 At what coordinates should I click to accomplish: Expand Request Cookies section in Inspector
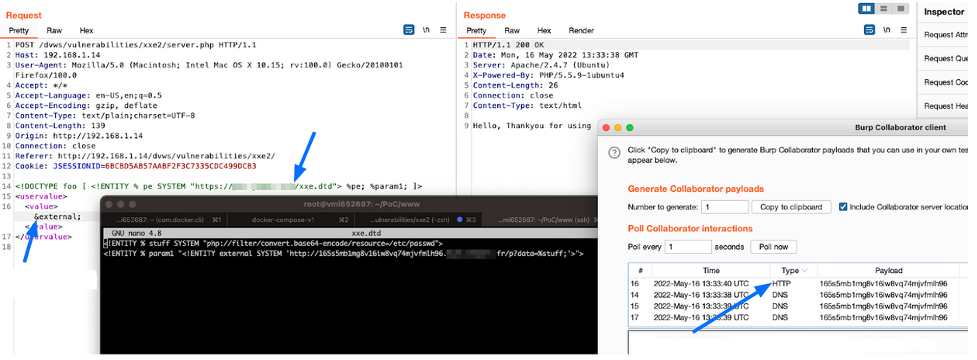(x=946, y=82)
